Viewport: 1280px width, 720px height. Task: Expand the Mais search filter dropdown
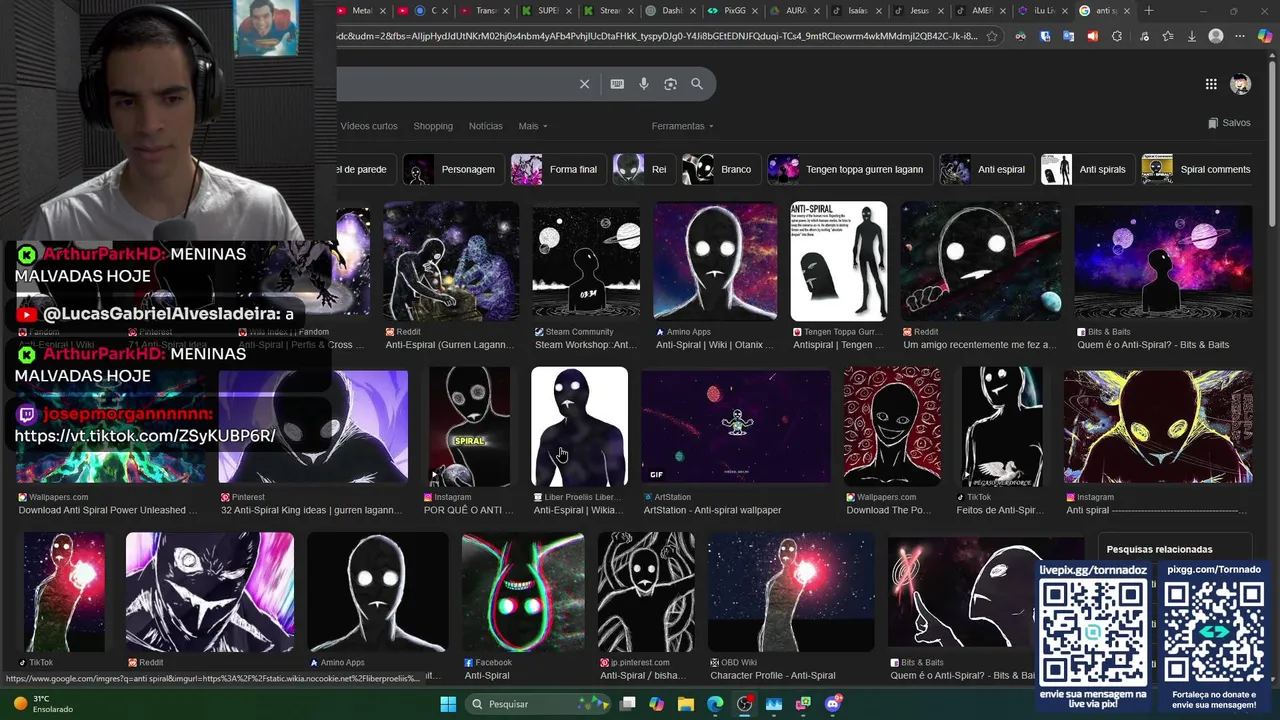pos(533,126)
